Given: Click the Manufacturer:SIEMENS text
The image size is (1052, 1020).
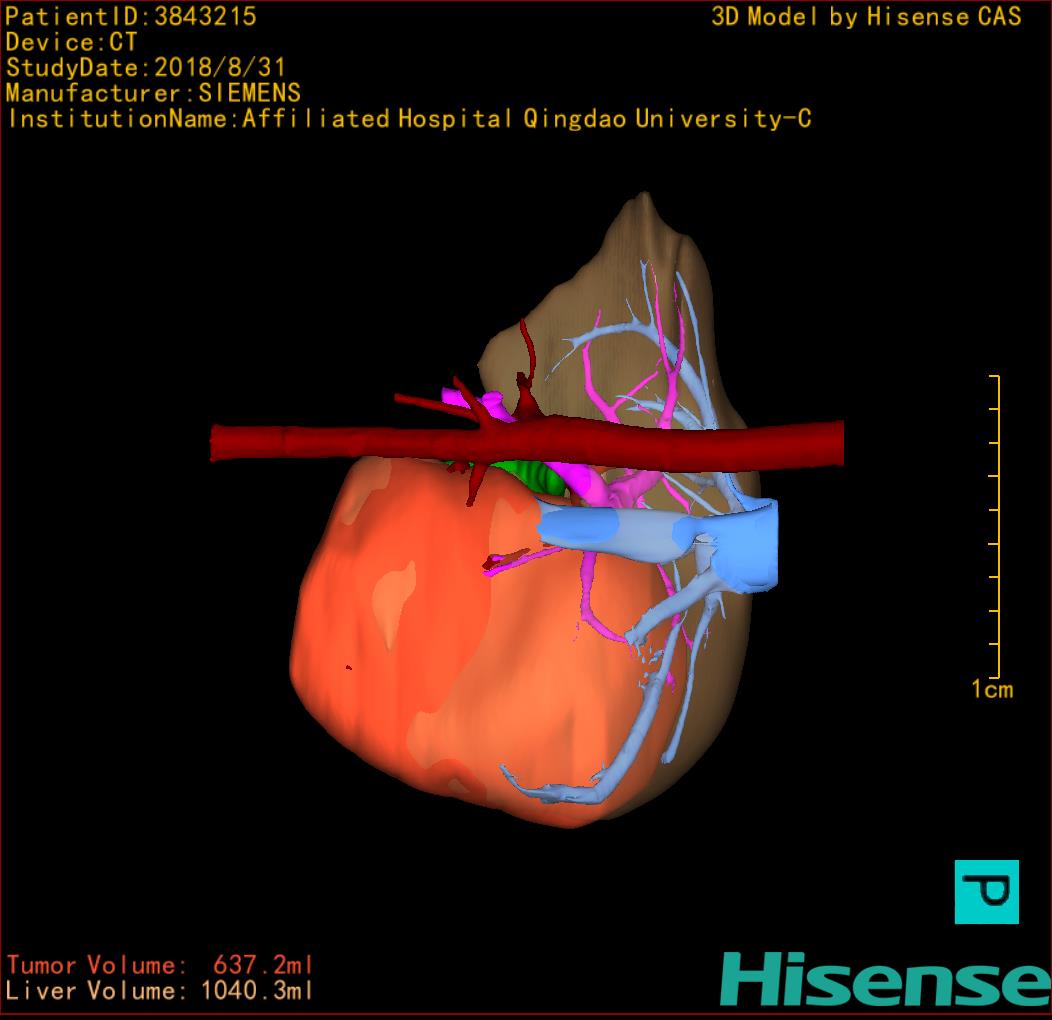Looking at the screenshot, I should click(x=153, y=93).
